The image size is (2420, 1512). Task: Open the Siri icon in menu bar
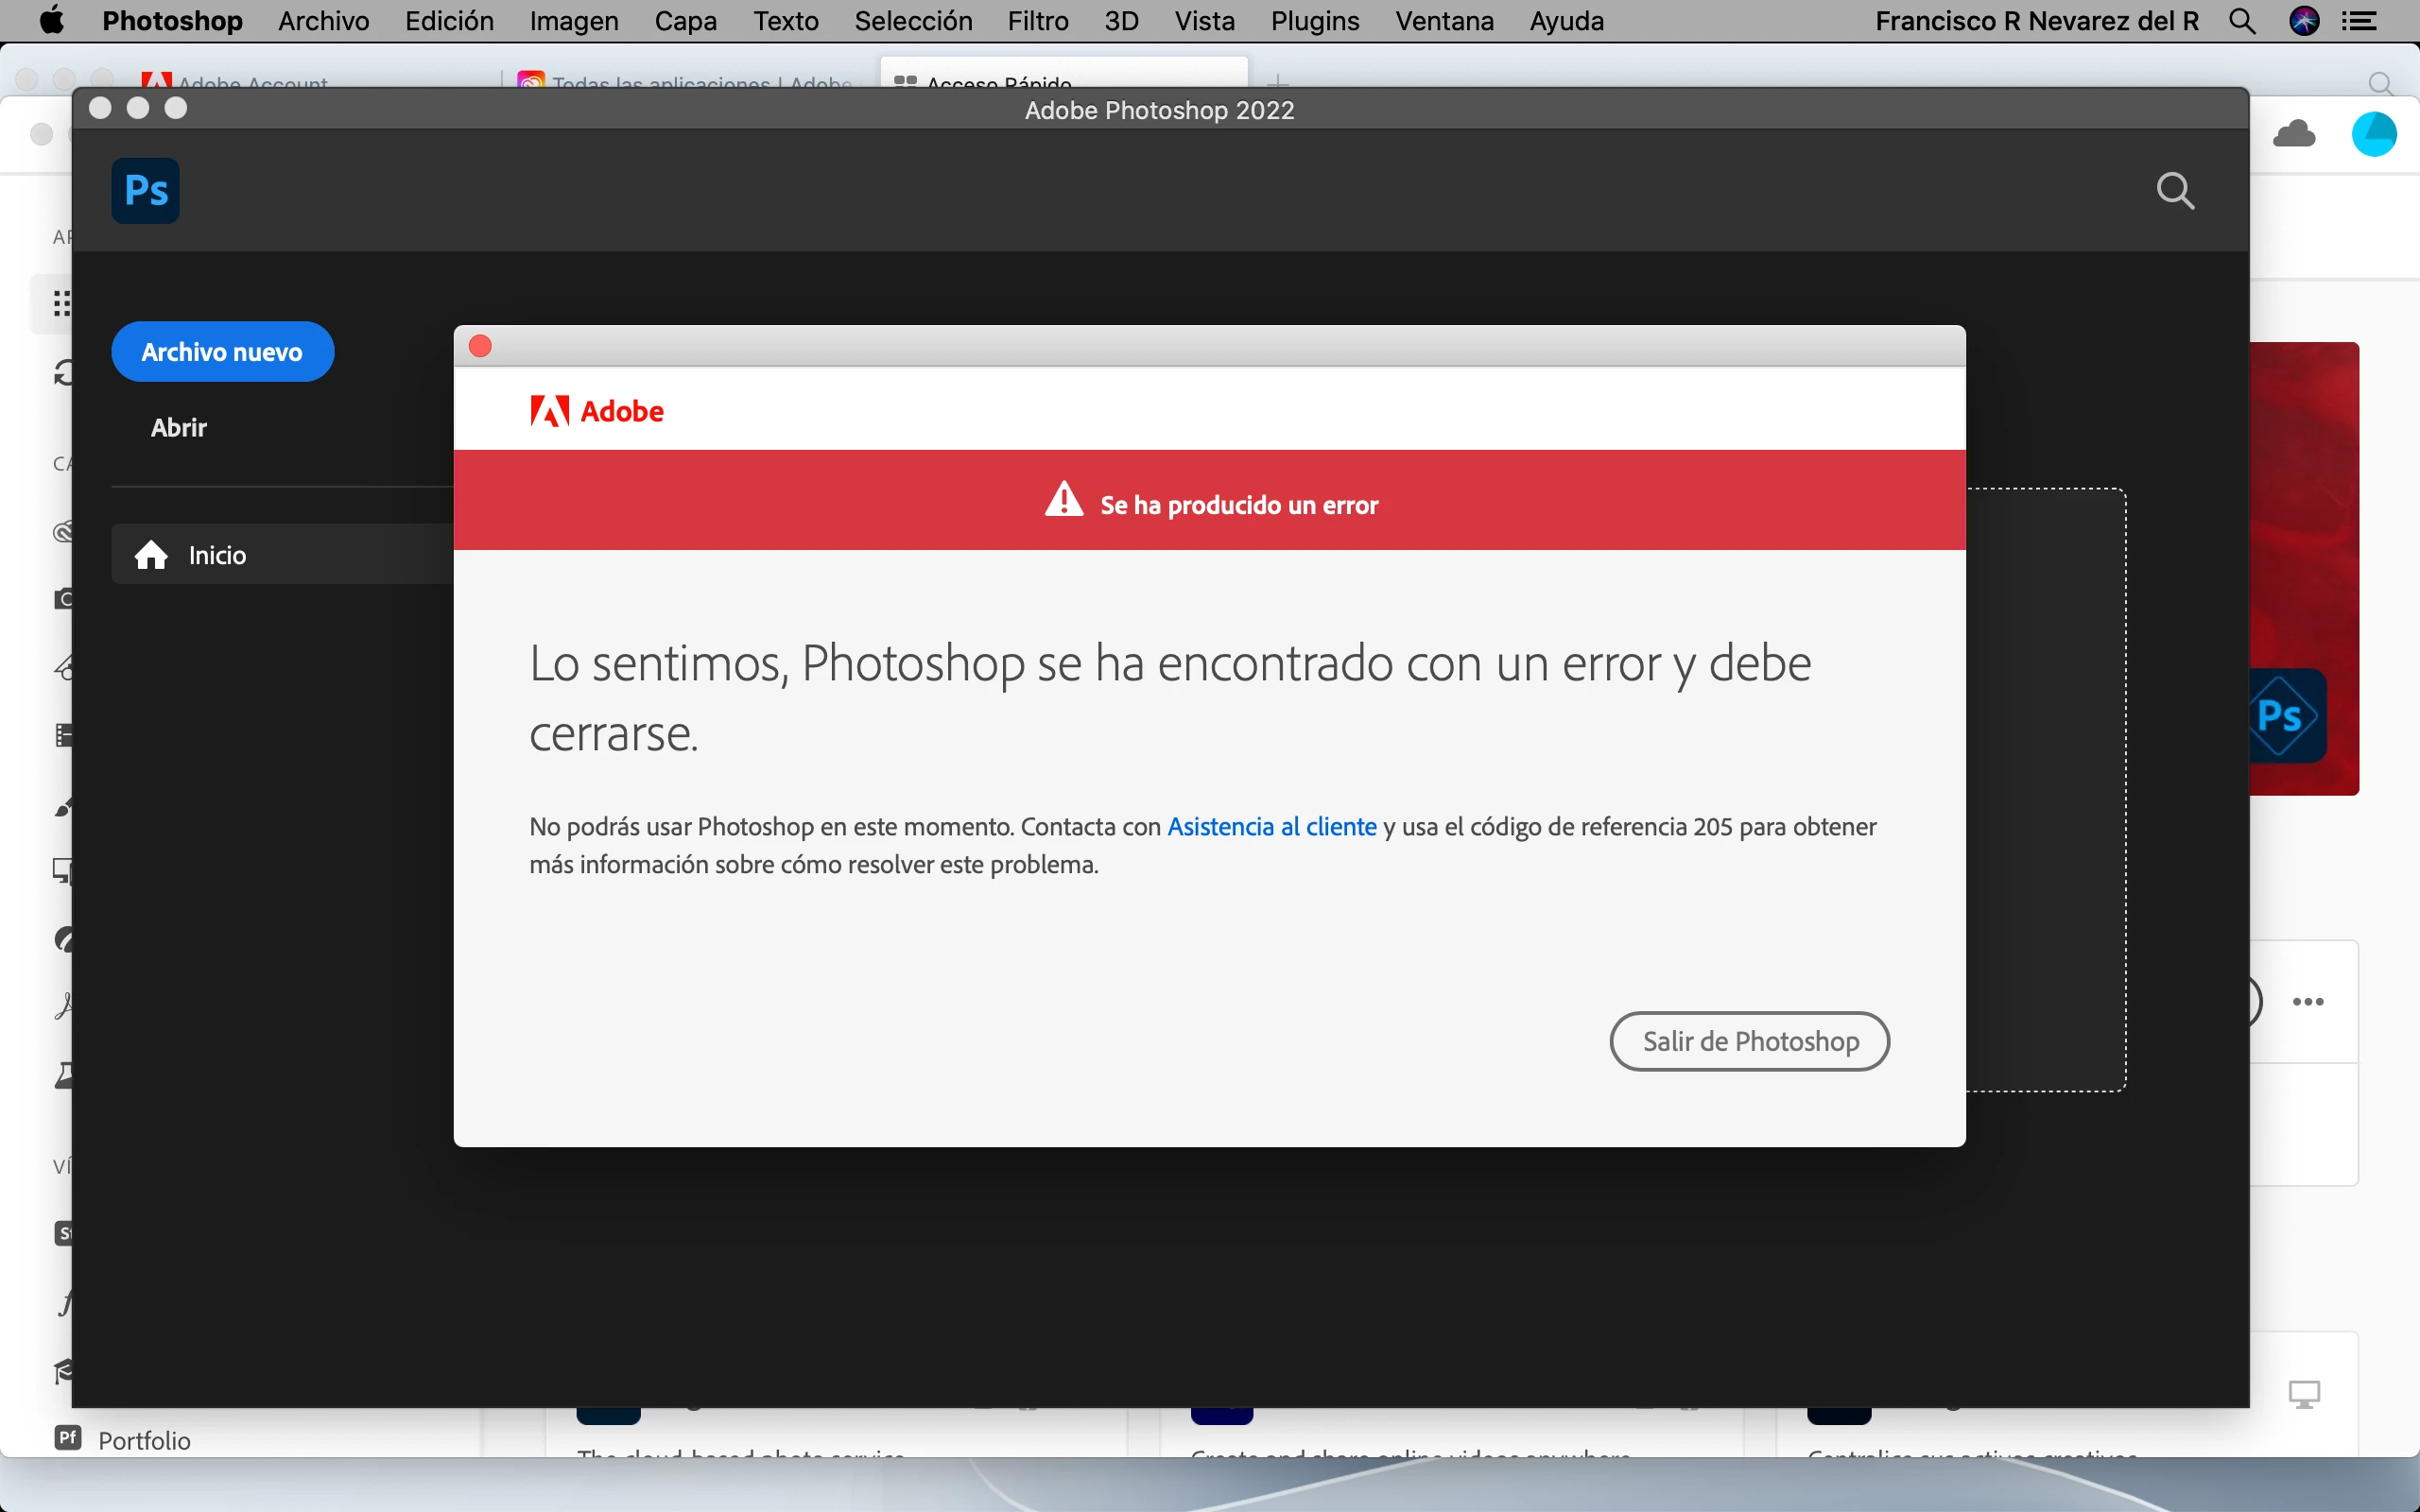pos(2304,21)
